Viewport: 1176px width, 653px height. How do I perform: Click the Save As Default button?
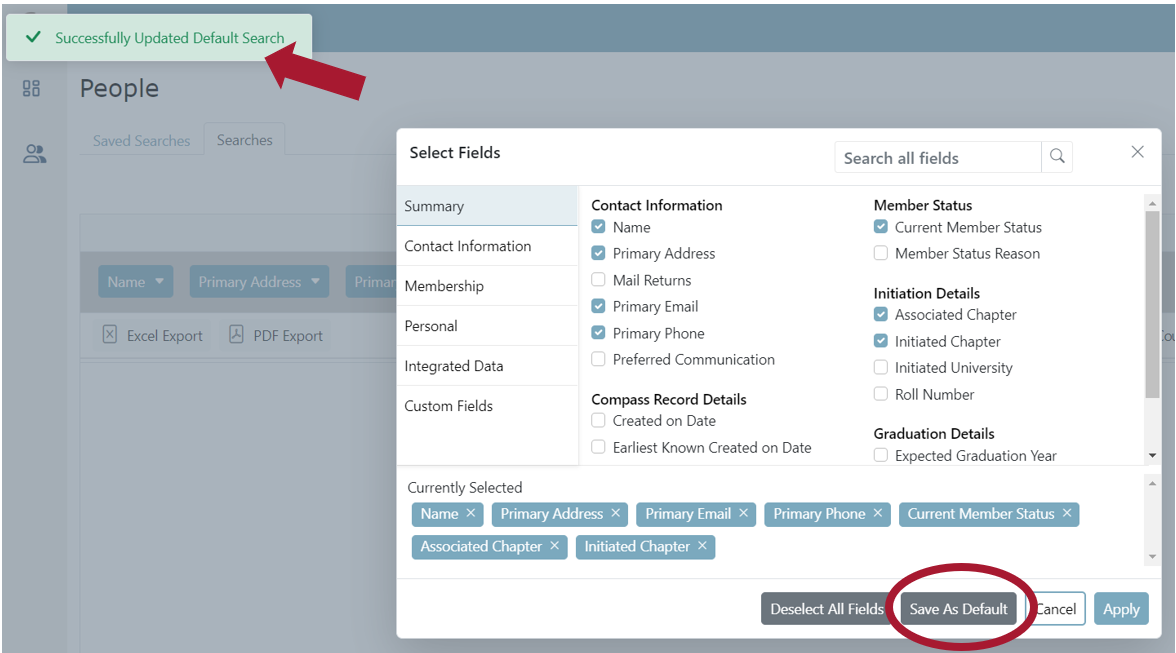click(958, 609)
